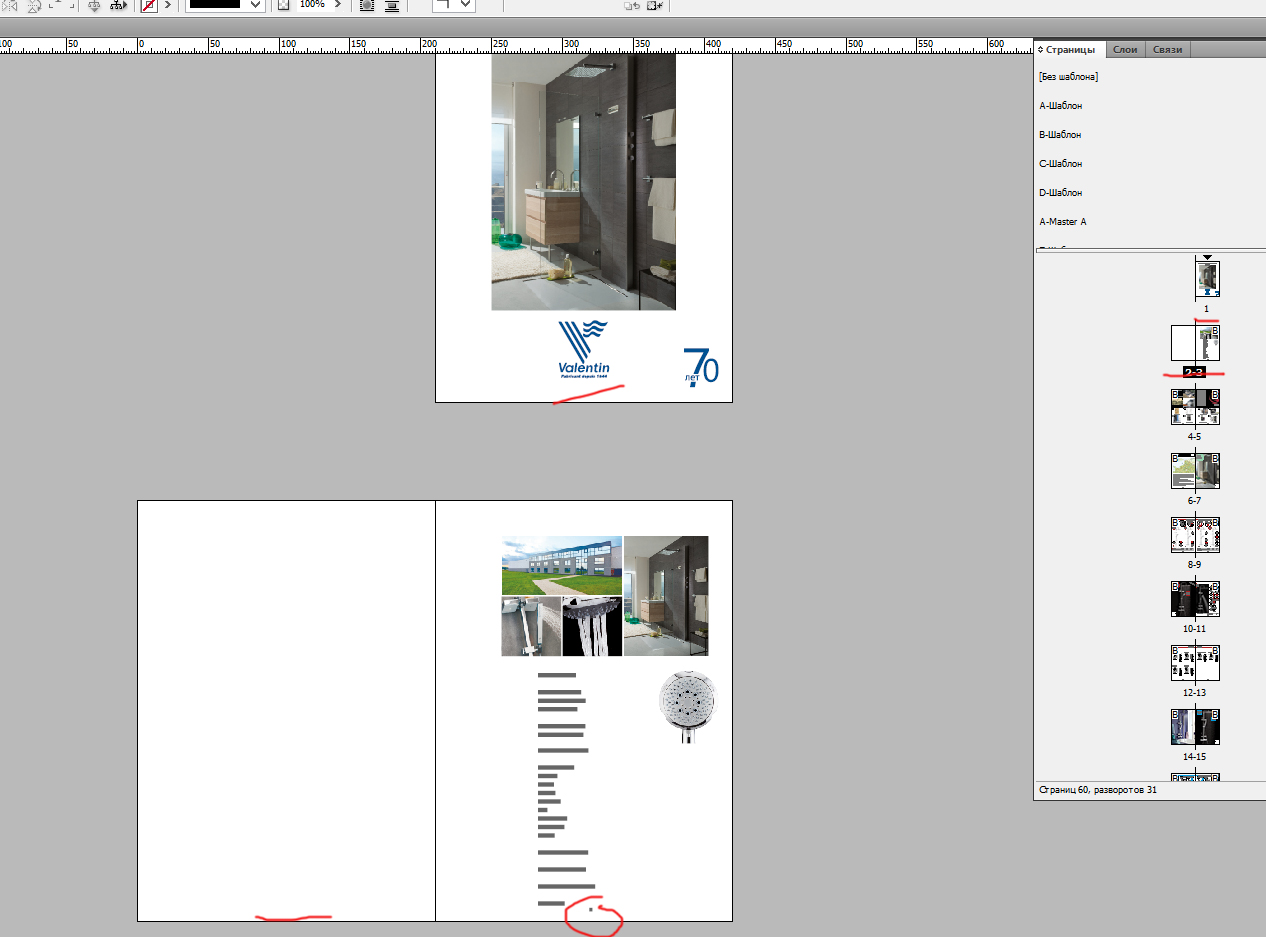Click the 14-15 spread number label
1266x937 pixels.
(x=1194, y=757)
